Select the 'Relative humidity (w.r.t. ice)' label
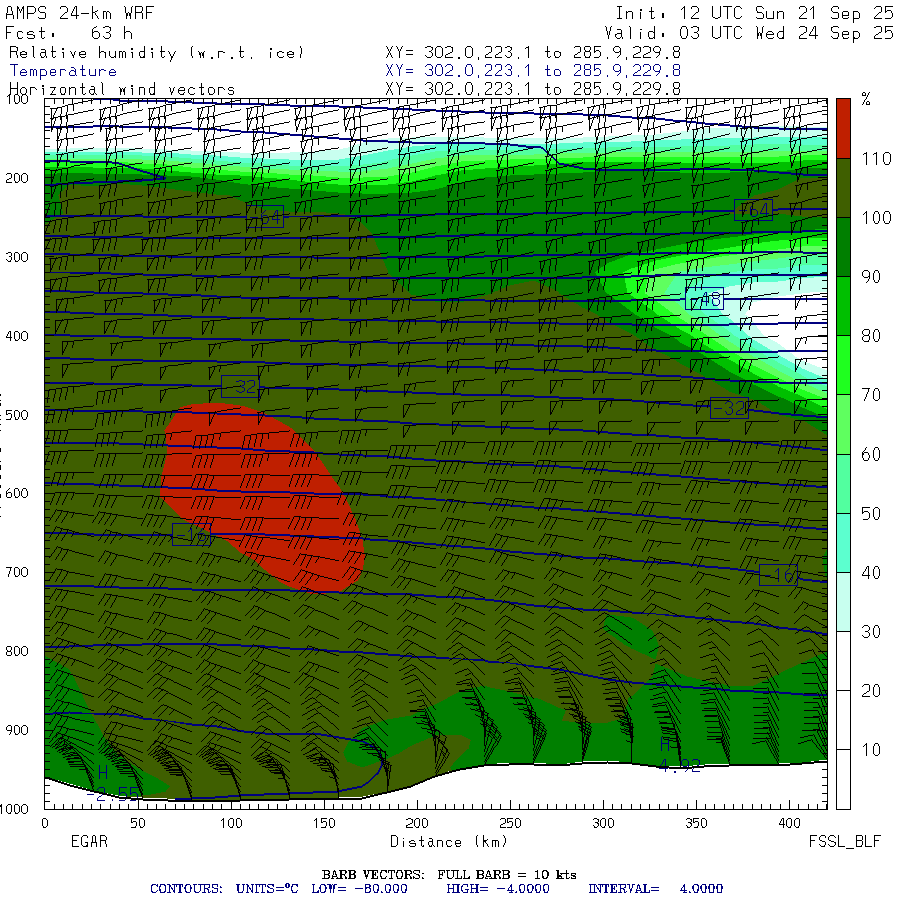Image resolution: width=900 pixels, height=900 pixels. [x=156, y=53]
